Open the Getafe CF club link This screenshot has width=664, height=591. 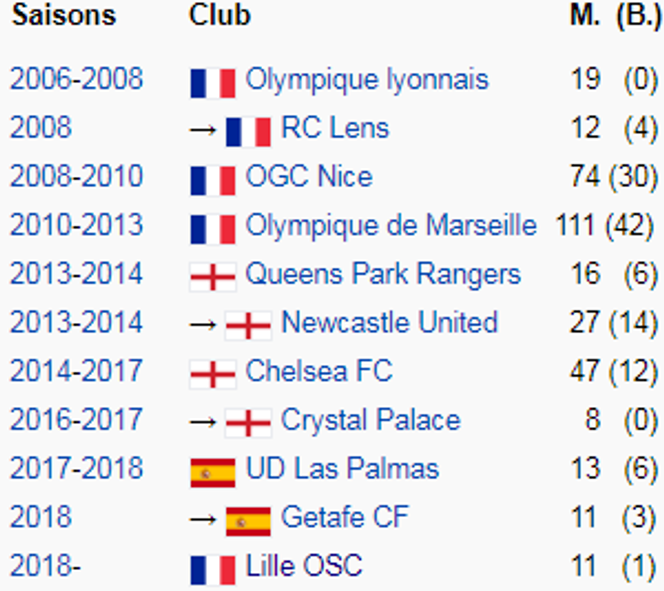pyautogui.click(x=345, y=517)
